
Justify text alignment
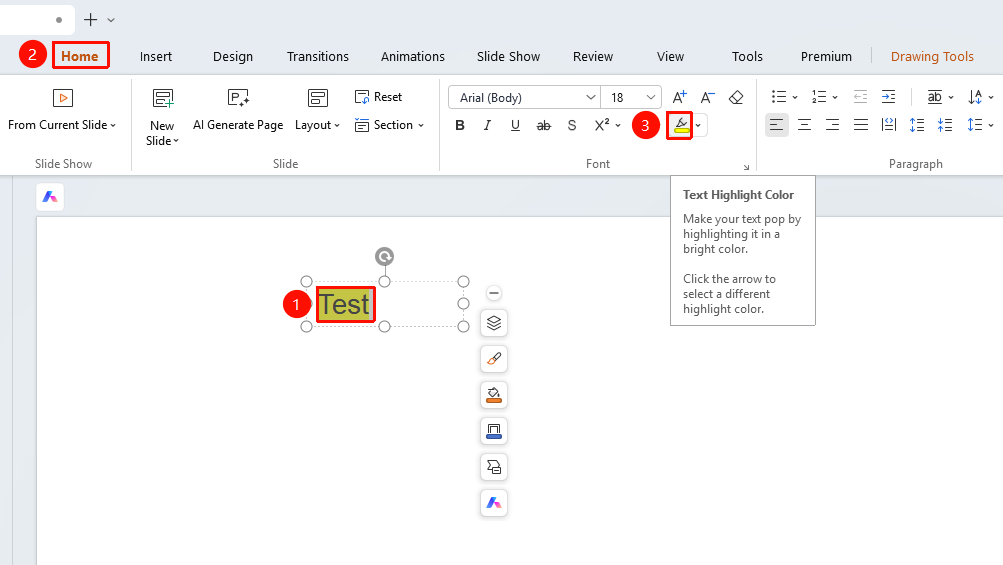861,125
